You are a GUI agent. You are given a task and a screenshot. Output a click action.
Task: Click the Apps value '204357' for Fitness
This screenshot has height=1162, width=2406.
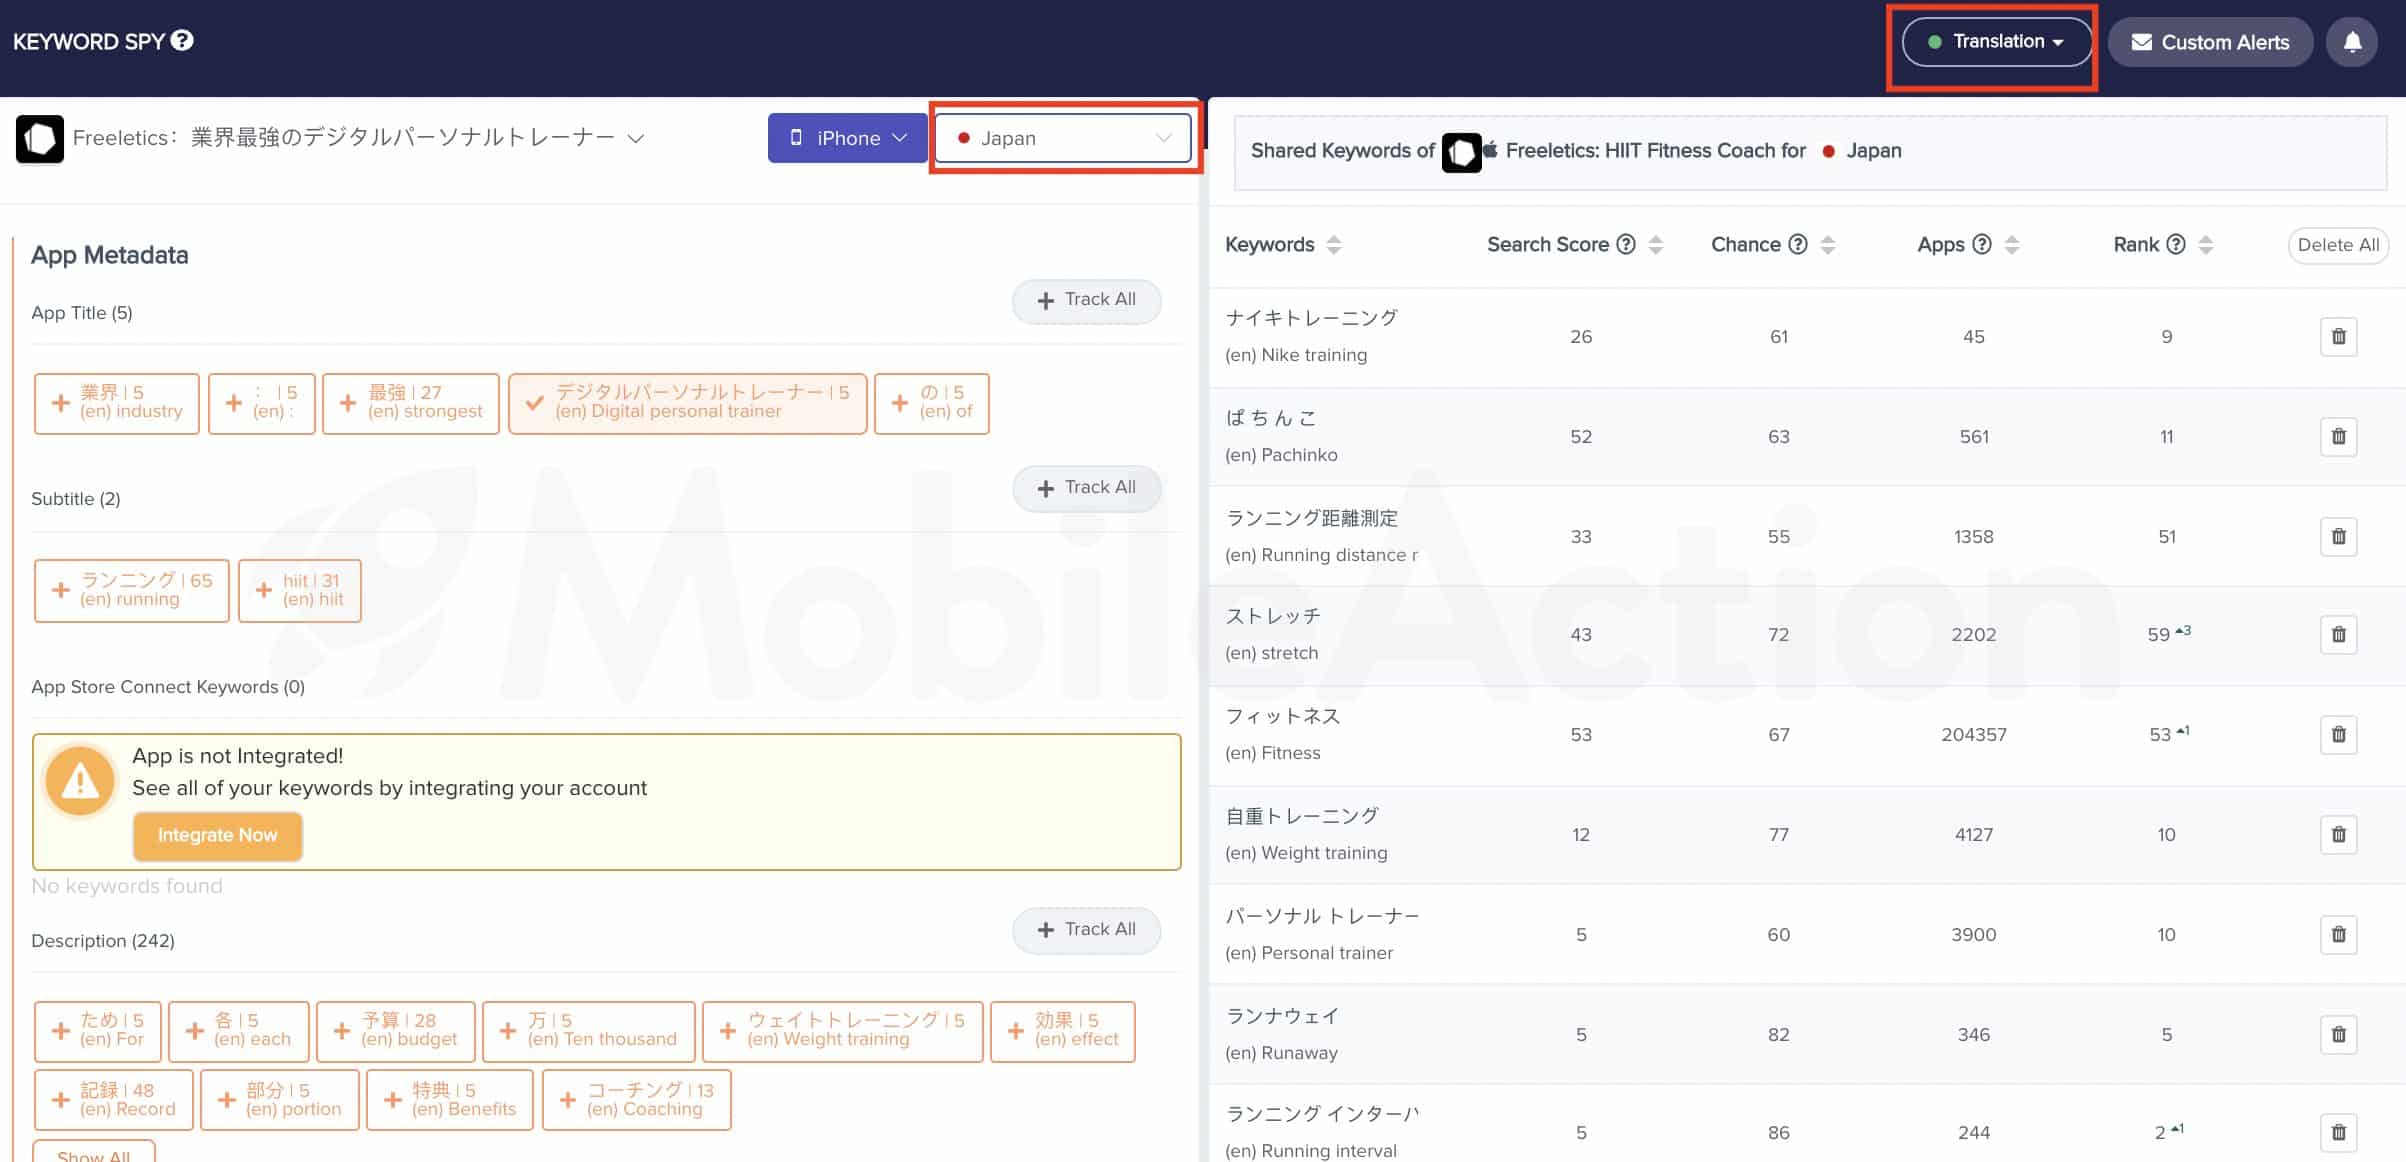[1974, 735]
